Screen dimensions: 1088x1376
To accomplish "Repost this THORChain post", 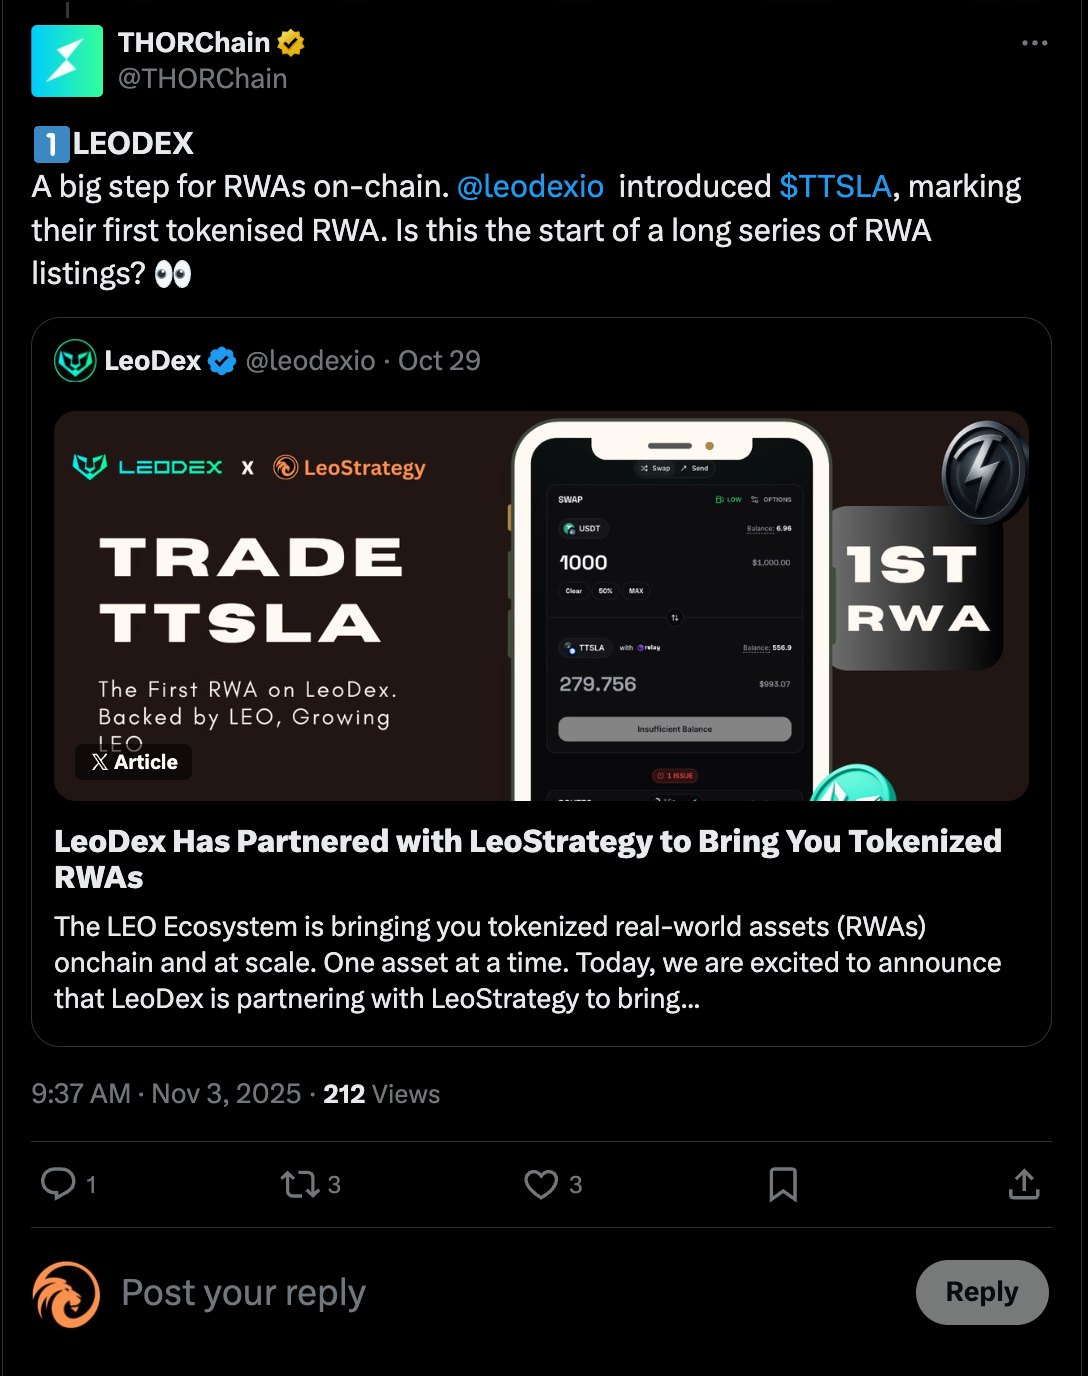I will pyautogui.click(x=299, y=1185).
